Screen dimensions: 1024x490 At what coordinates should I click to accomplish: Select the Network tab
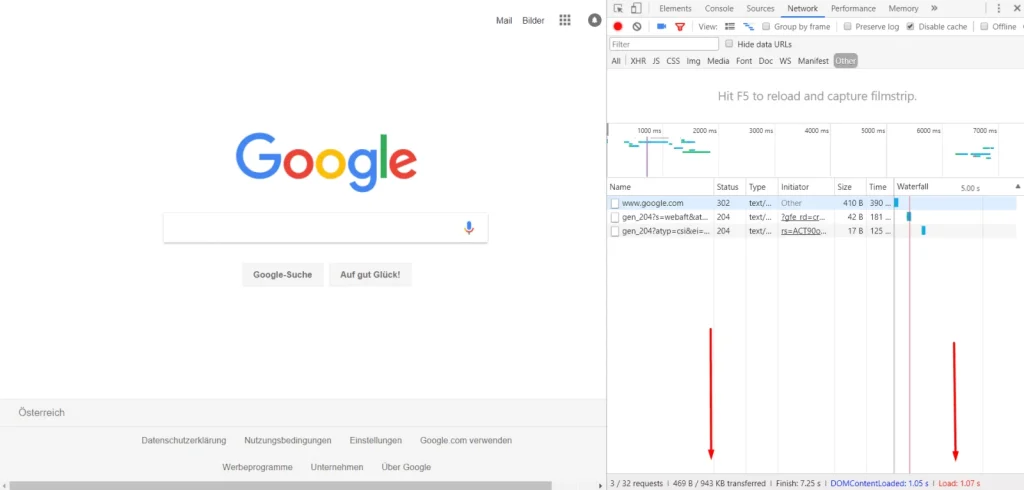[803, 8]
